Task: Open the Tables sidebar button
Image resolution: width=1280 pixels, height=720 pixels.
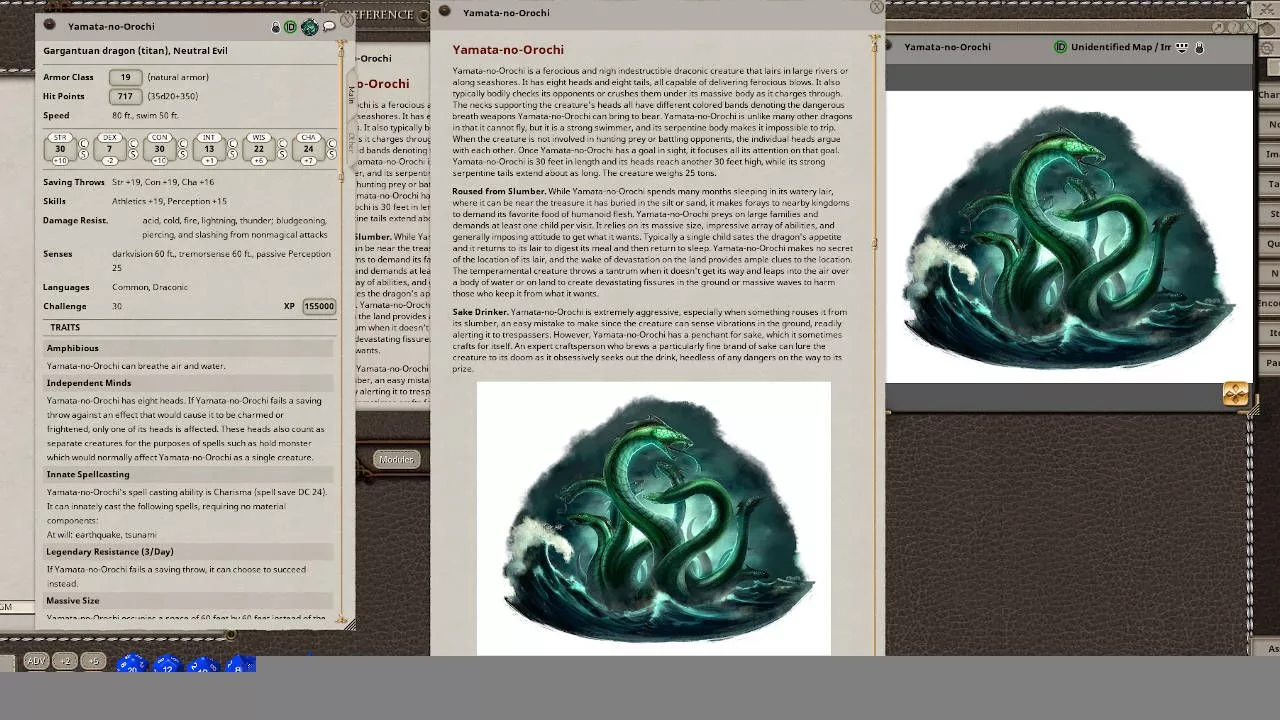Action: 1270,184
